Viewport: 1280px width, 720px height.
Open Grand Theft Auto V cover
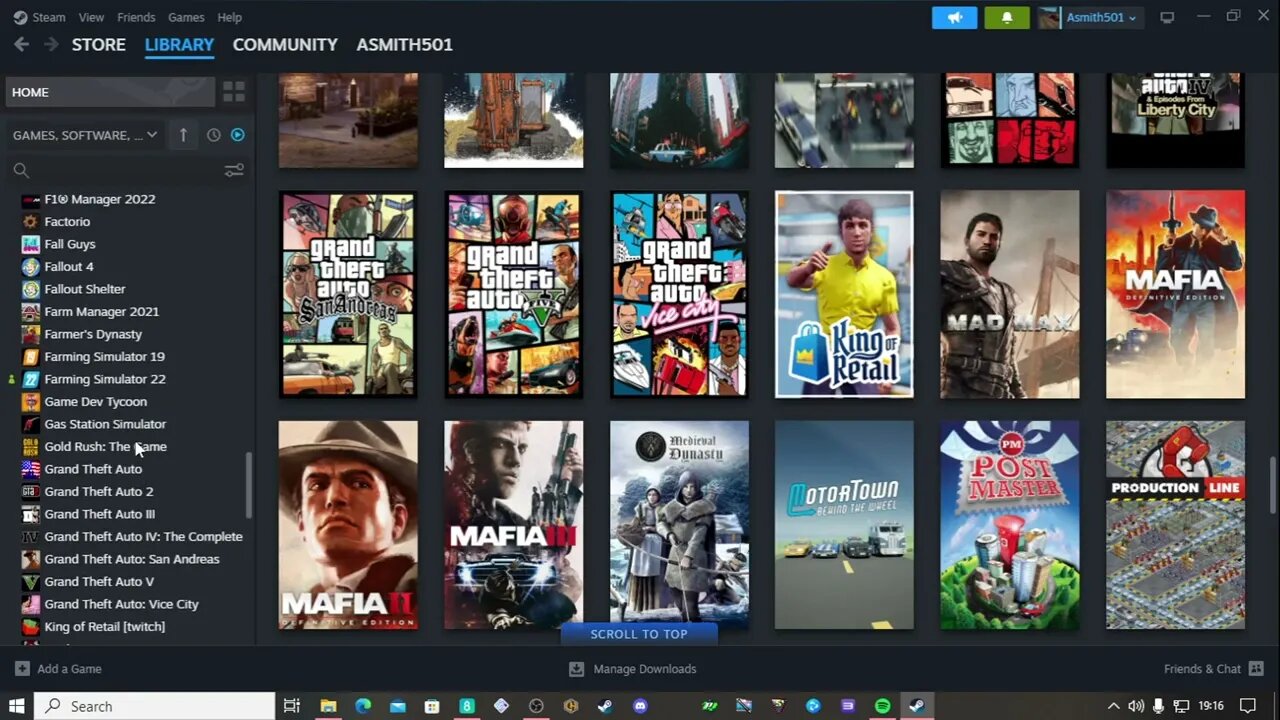point(514,294)
